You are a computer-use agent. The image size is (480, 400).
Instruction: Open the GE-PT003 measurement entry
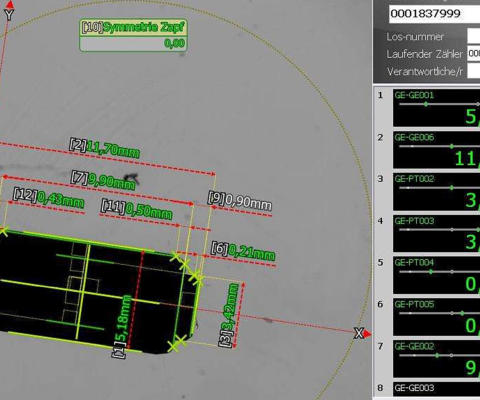[x=436, y=234]
